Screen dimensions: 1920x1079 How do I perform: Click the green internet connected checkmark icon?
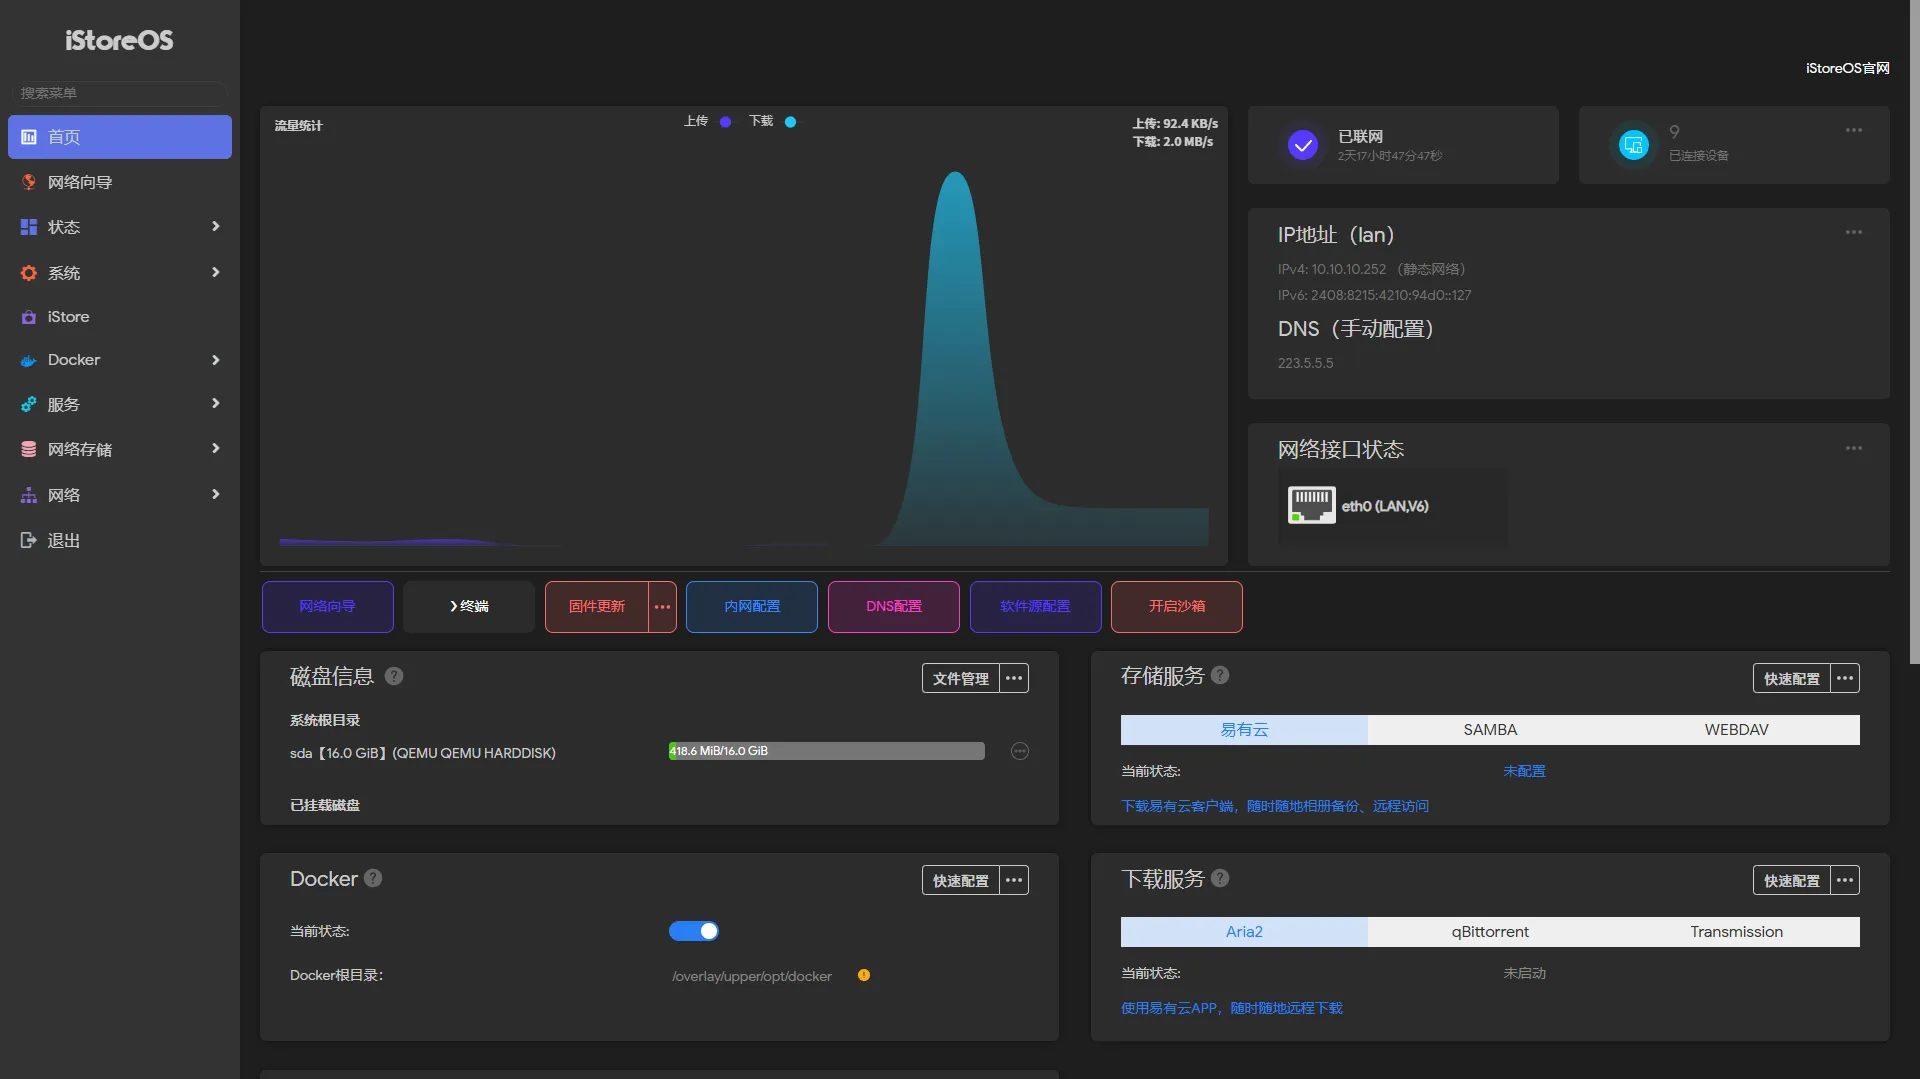pos(1302,145)
